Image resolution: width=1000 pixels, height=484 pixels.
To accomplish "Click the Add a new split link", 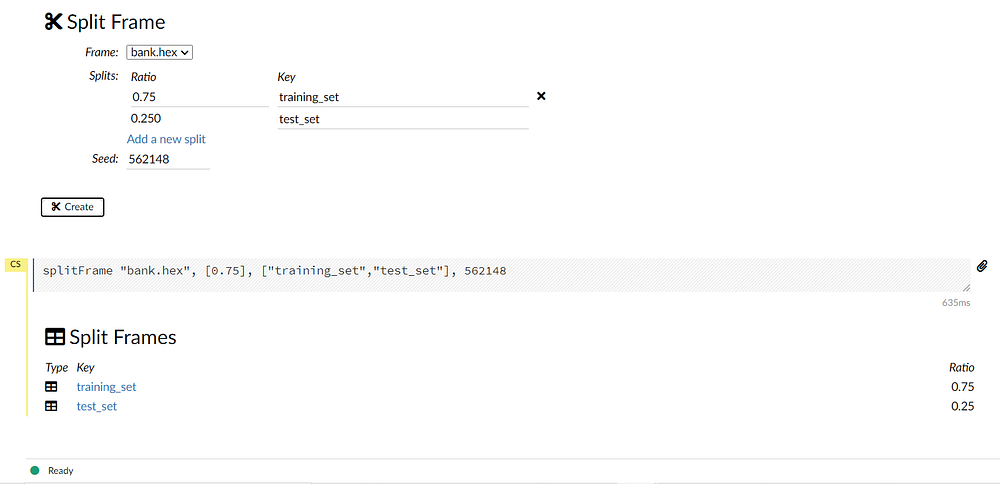I will [x=166, y=139].
